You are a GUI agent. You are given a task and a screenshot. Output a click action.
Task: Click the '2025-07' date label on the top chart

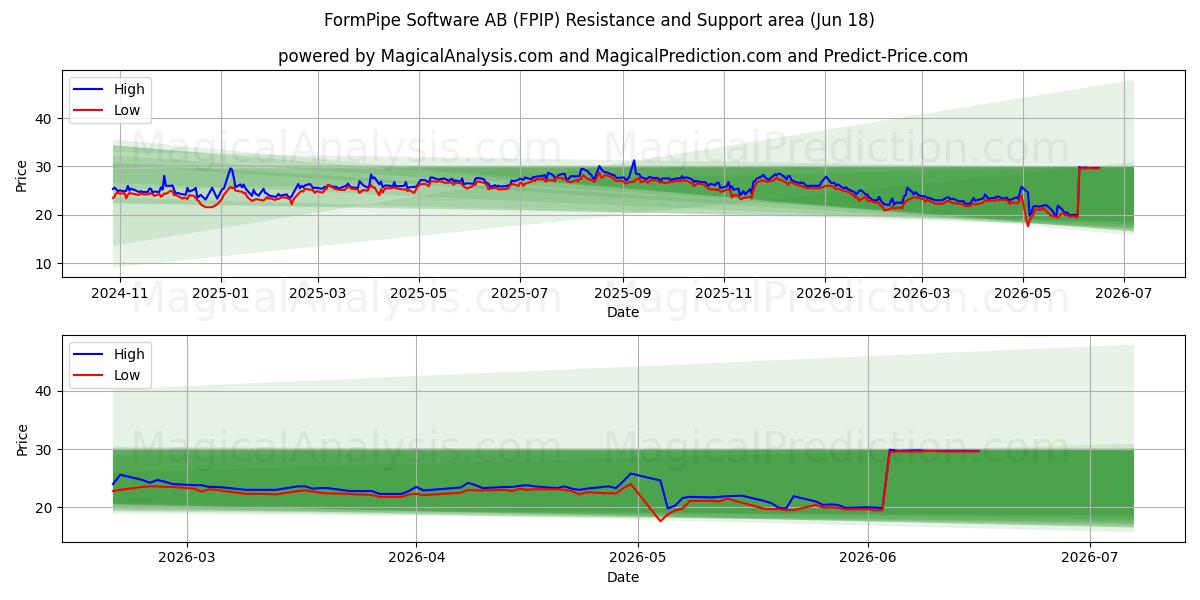(519, 295)
